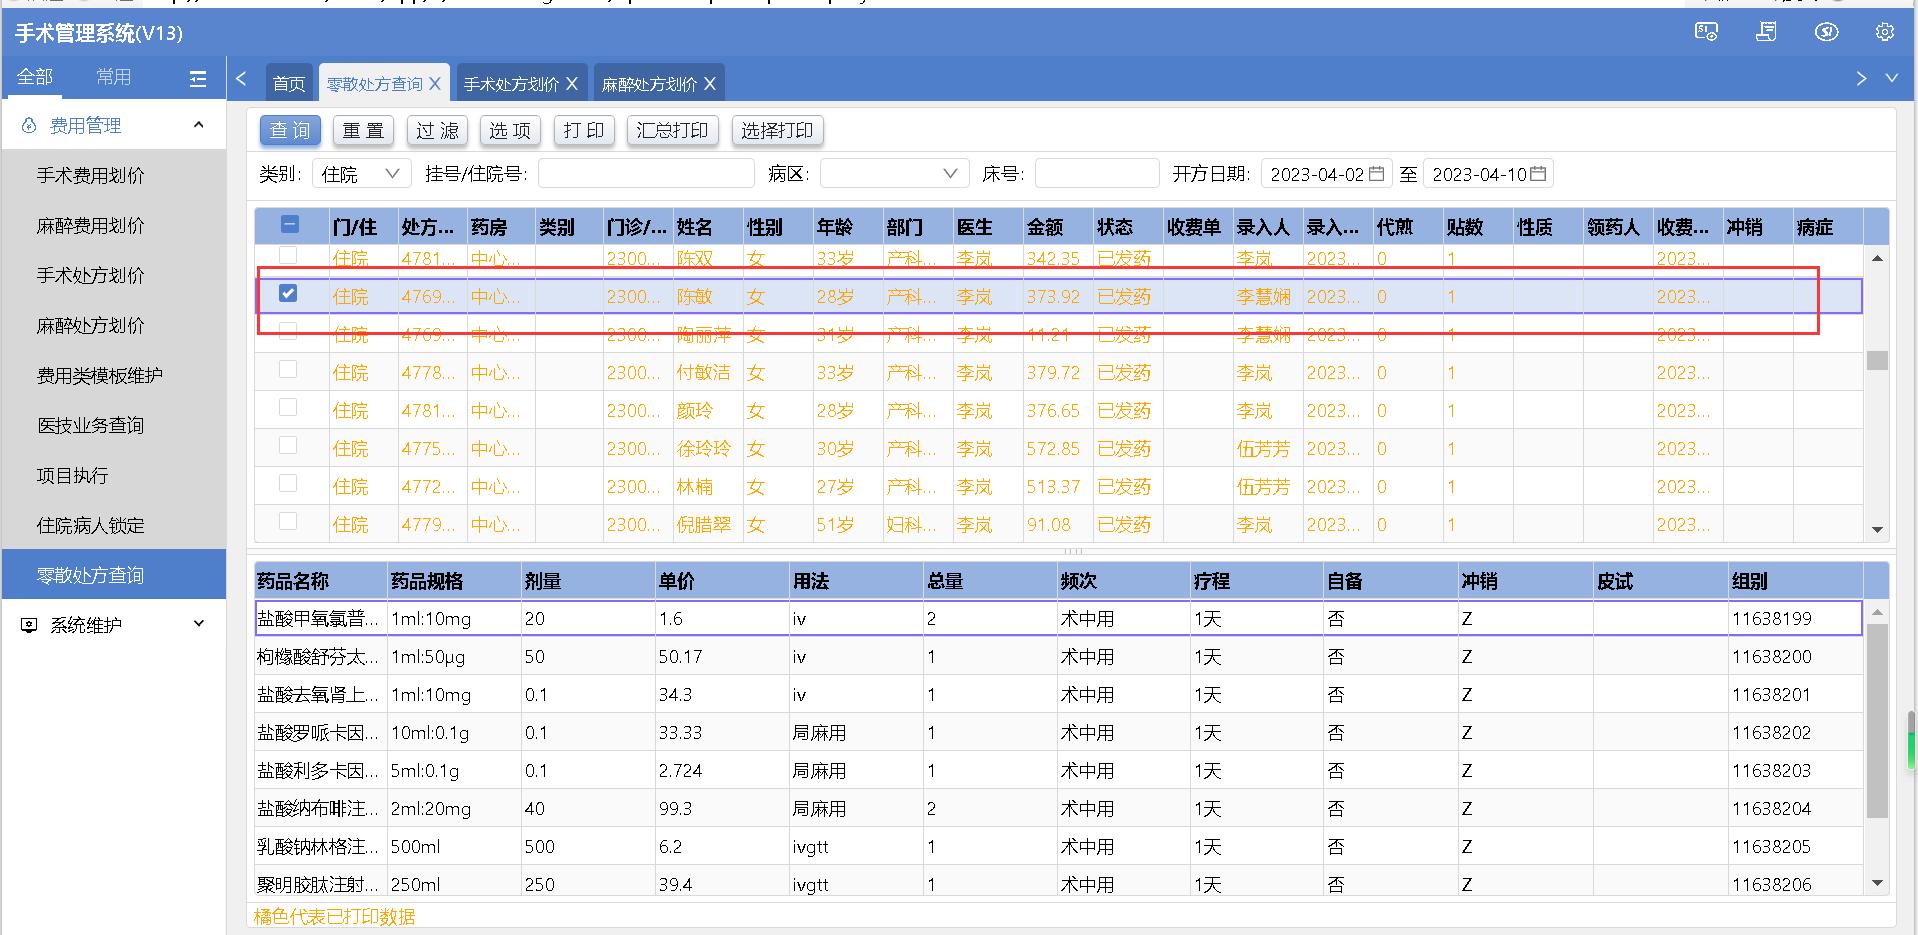Check the row checkbox for patient 陈双
The width and height of the screenshot is (1918, 935).
pos(288,255)
